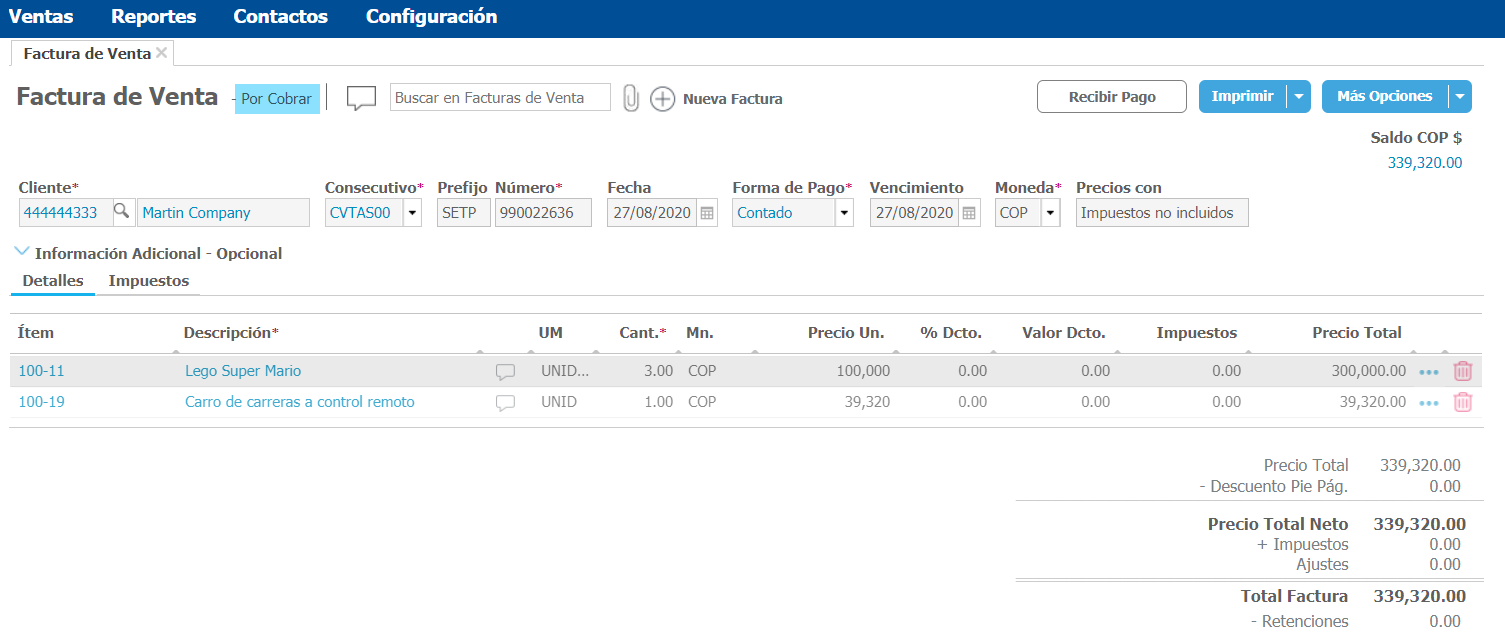Open more options dots for item 100-19
This screenshot has height=635, width=1505.
[x=1429, y=403]
